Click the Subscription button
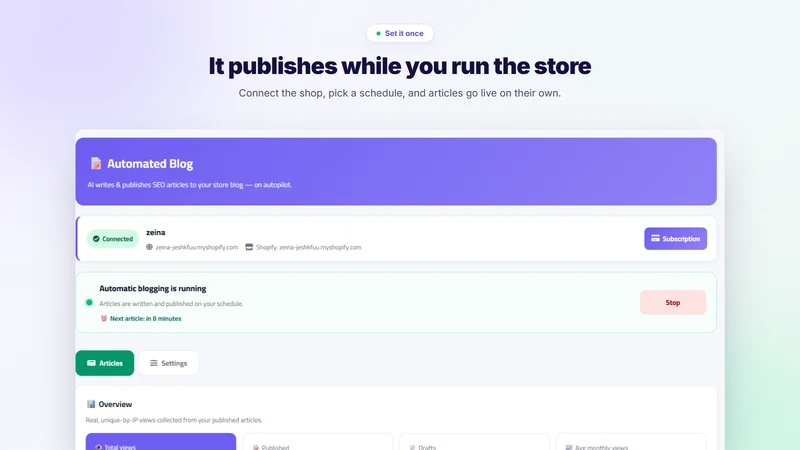 [675, 238]
